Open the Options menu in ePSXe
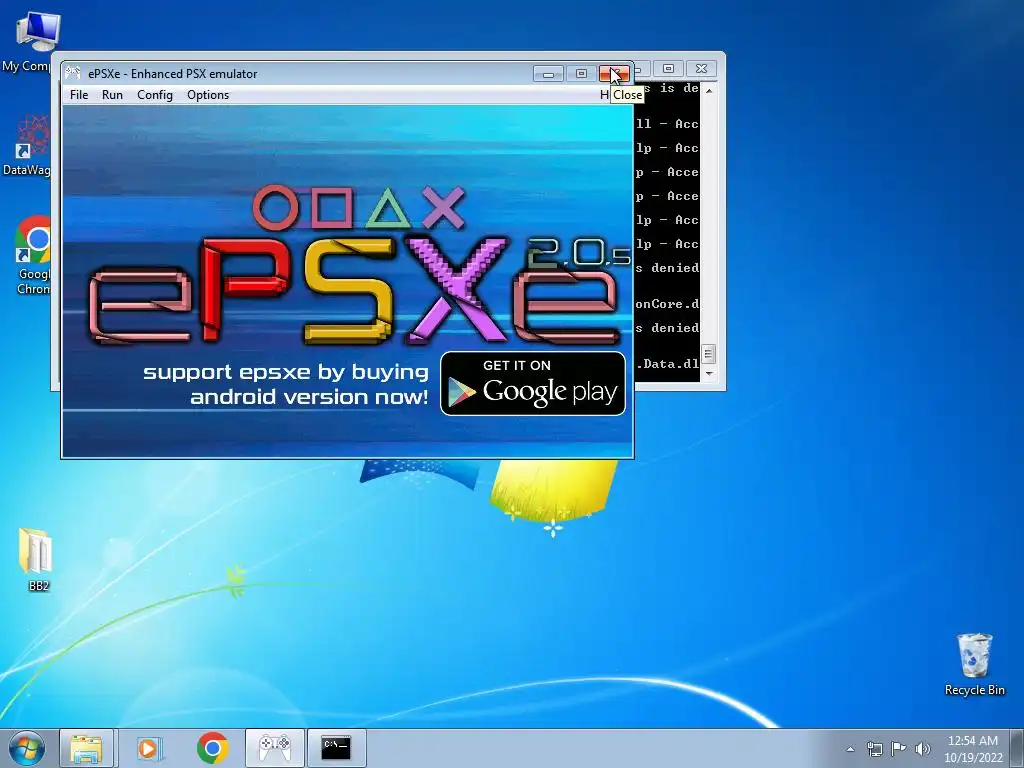 coord(208,95)
